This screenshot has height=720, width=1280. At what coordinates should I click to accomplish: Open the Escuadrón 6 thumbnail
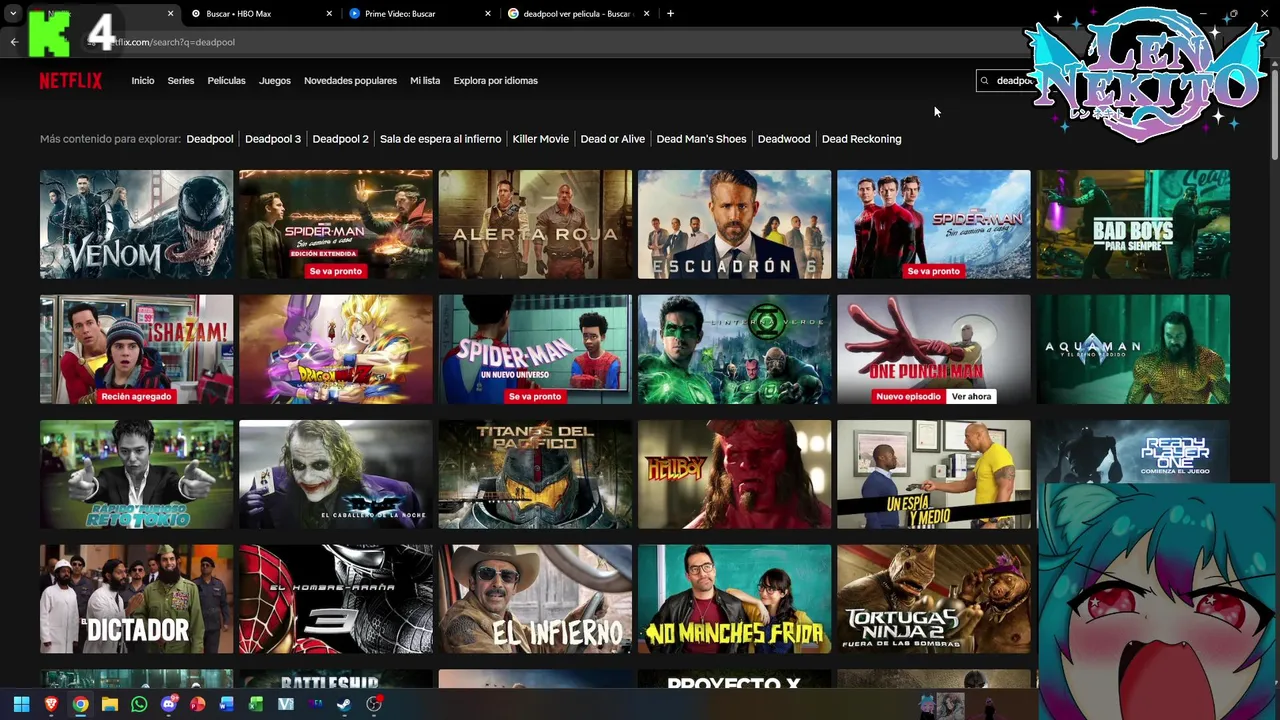tap(735, 224)
